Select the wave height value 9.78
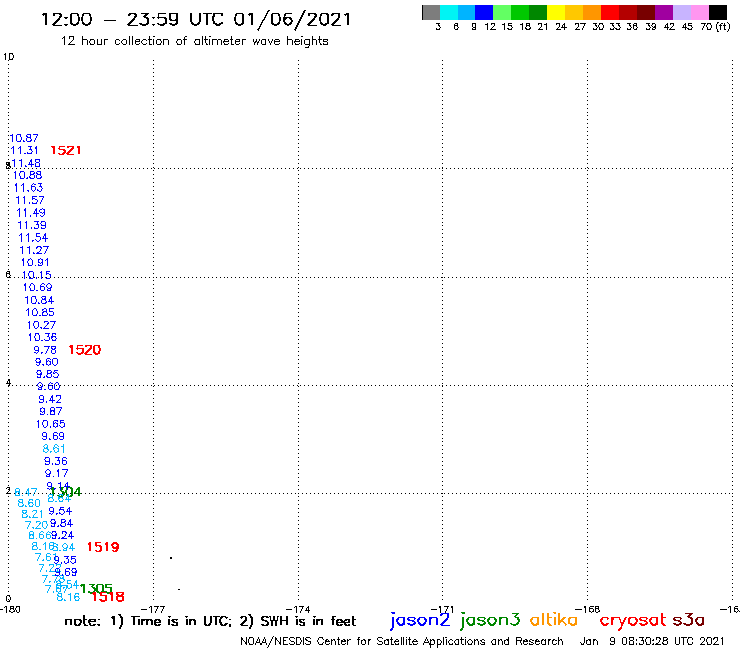Screen dimensions: 740x650 click(45, 350)
